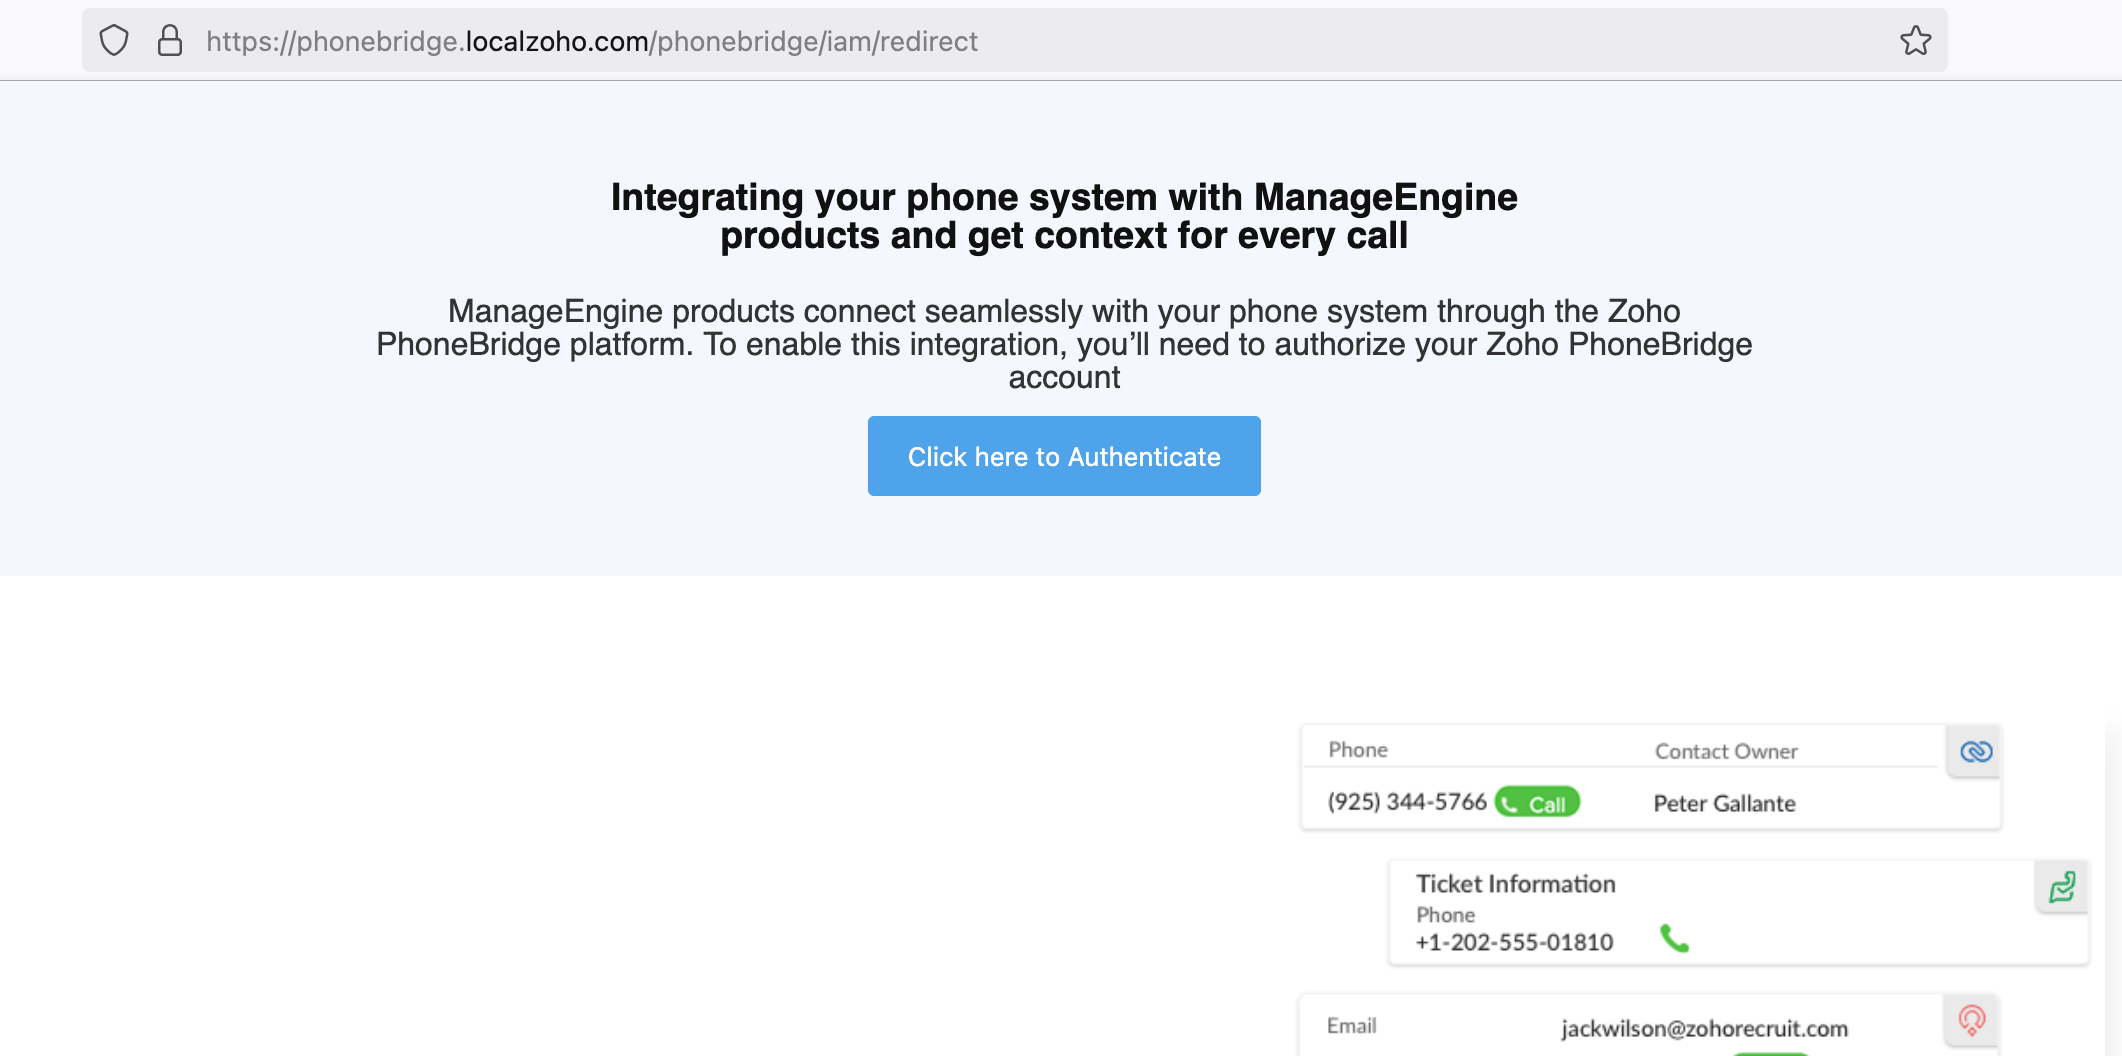The image size is (2122, 1056).
Task: Click the ManageEngine products description paragraph
Action: click(x=1064, y=344)
